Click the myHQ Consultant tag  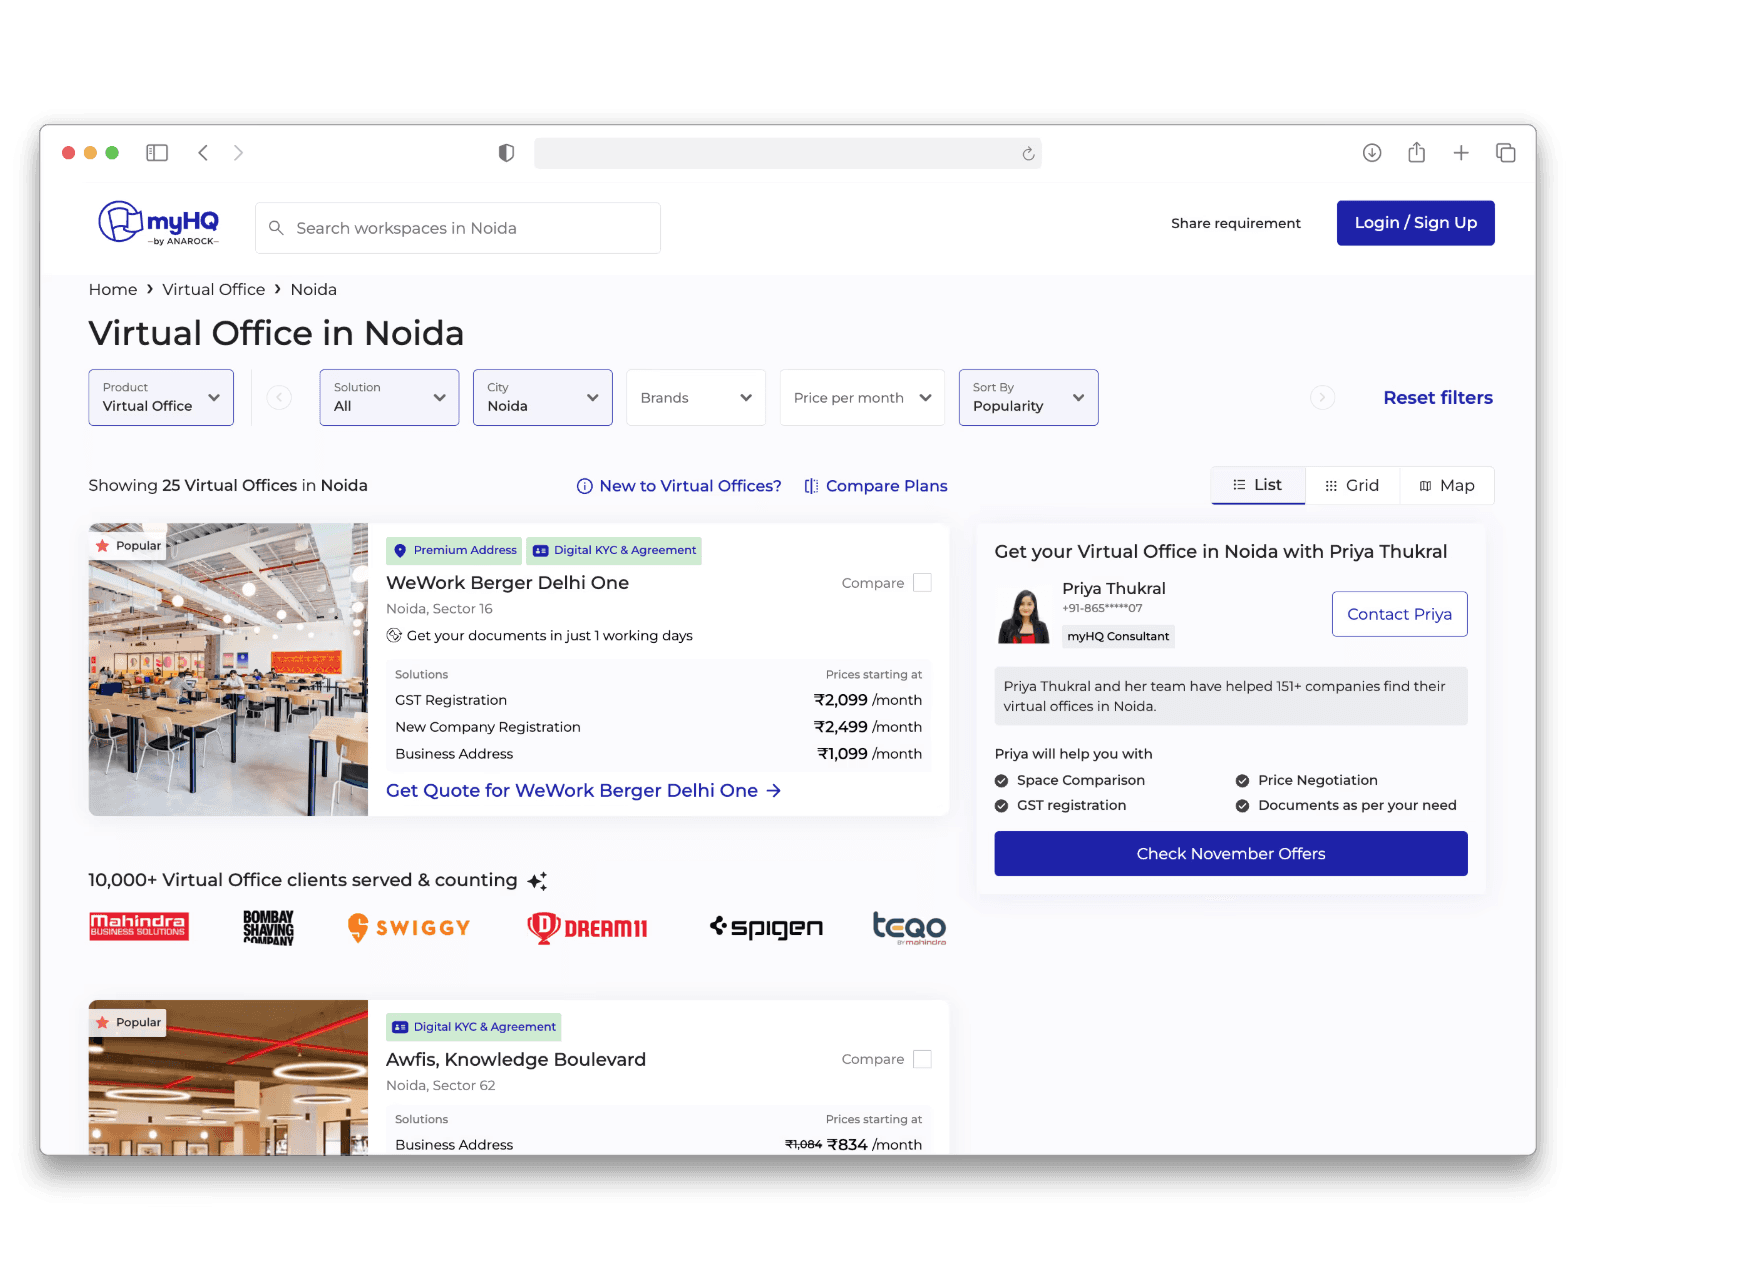[1118, 637]
